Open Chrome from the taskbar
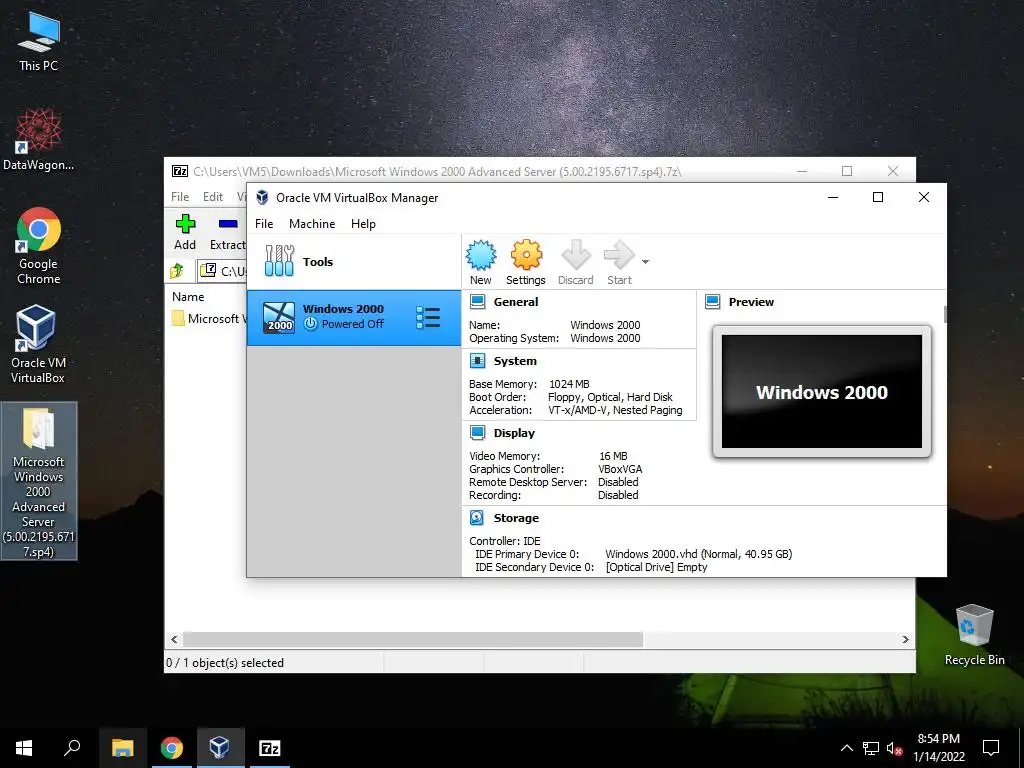The height and width of the screenshot is (768, 1024). (172, 748)
